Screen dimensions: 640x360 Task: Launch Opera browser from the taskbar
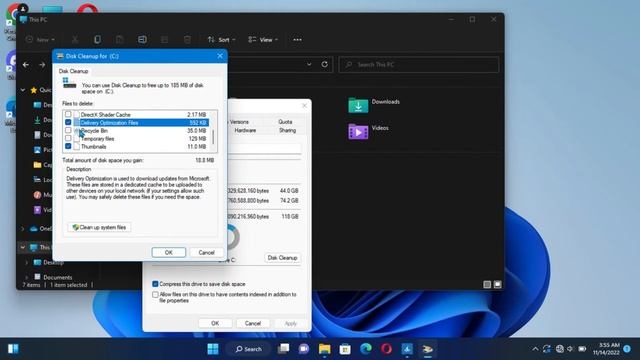[386, 349]
